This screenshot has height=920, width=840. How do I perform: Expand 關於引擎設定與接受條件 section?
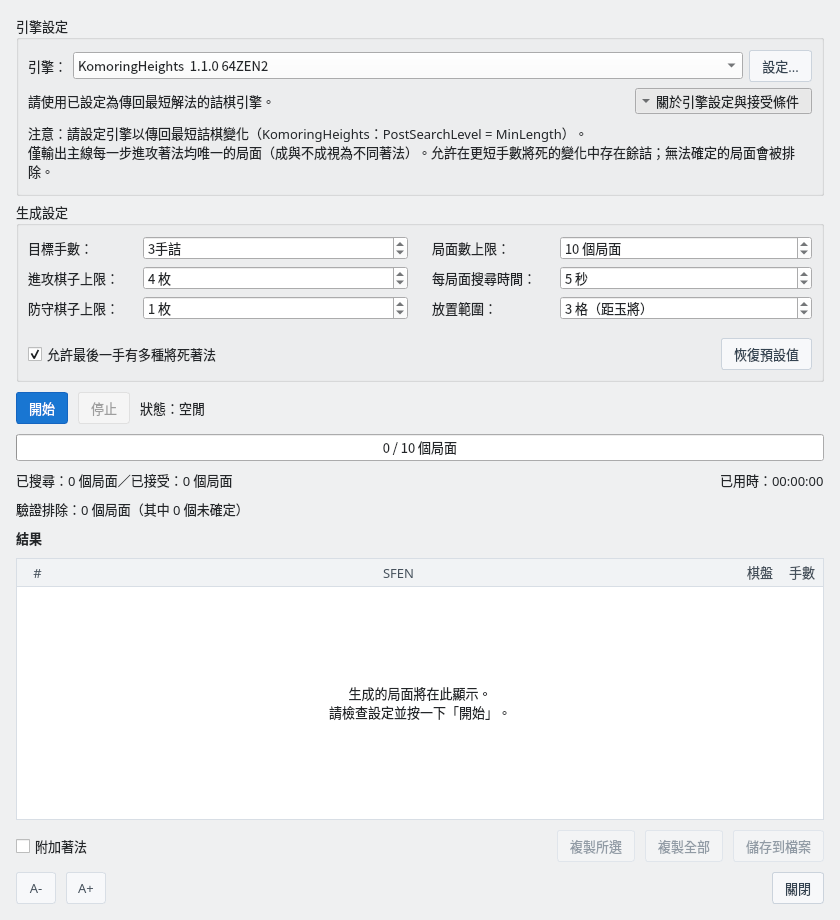[x=723, y=102]
